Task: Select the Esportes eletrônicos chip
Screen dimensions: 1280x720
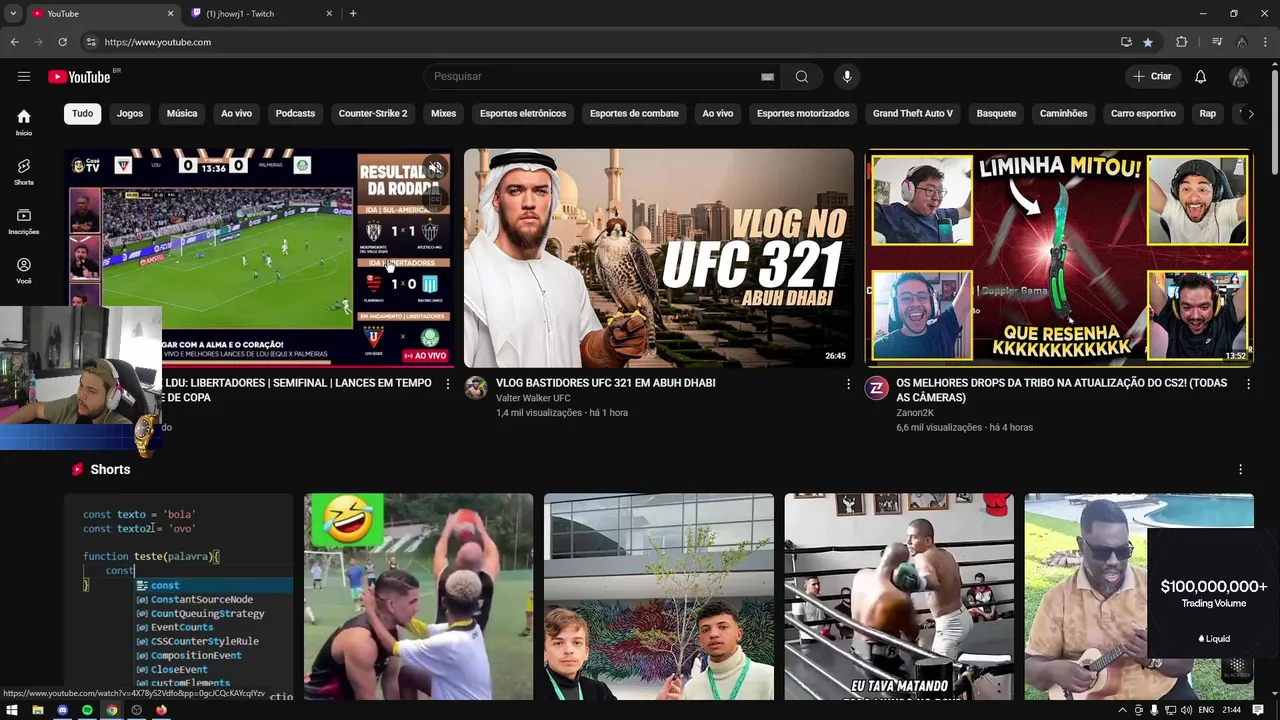Action: [x=523, y=114]
